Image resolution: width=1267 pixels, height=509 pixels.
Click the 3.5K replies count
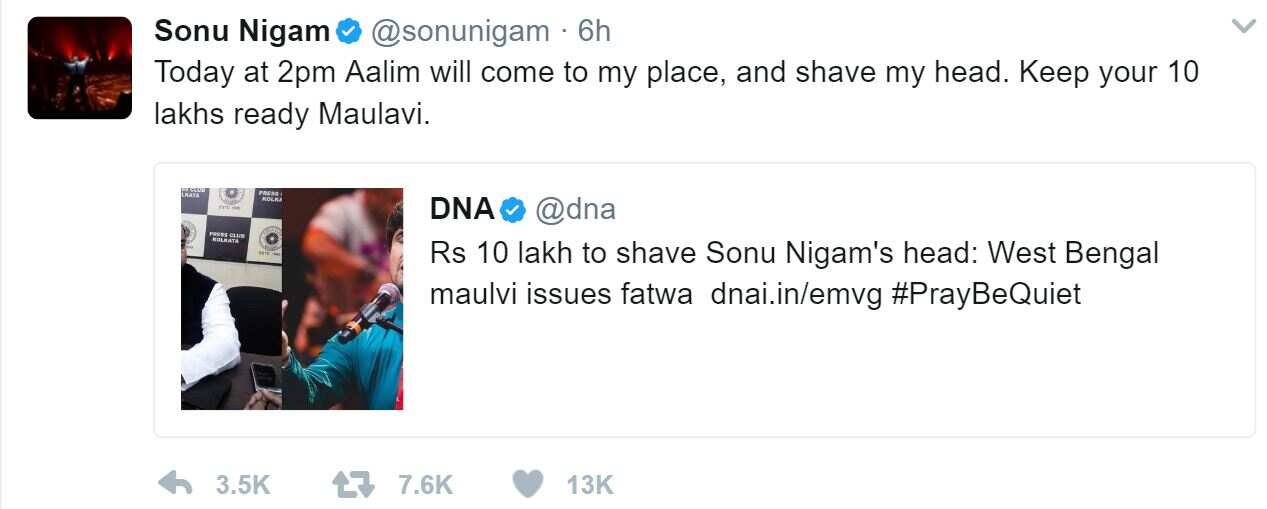click(x=243, y=485)
